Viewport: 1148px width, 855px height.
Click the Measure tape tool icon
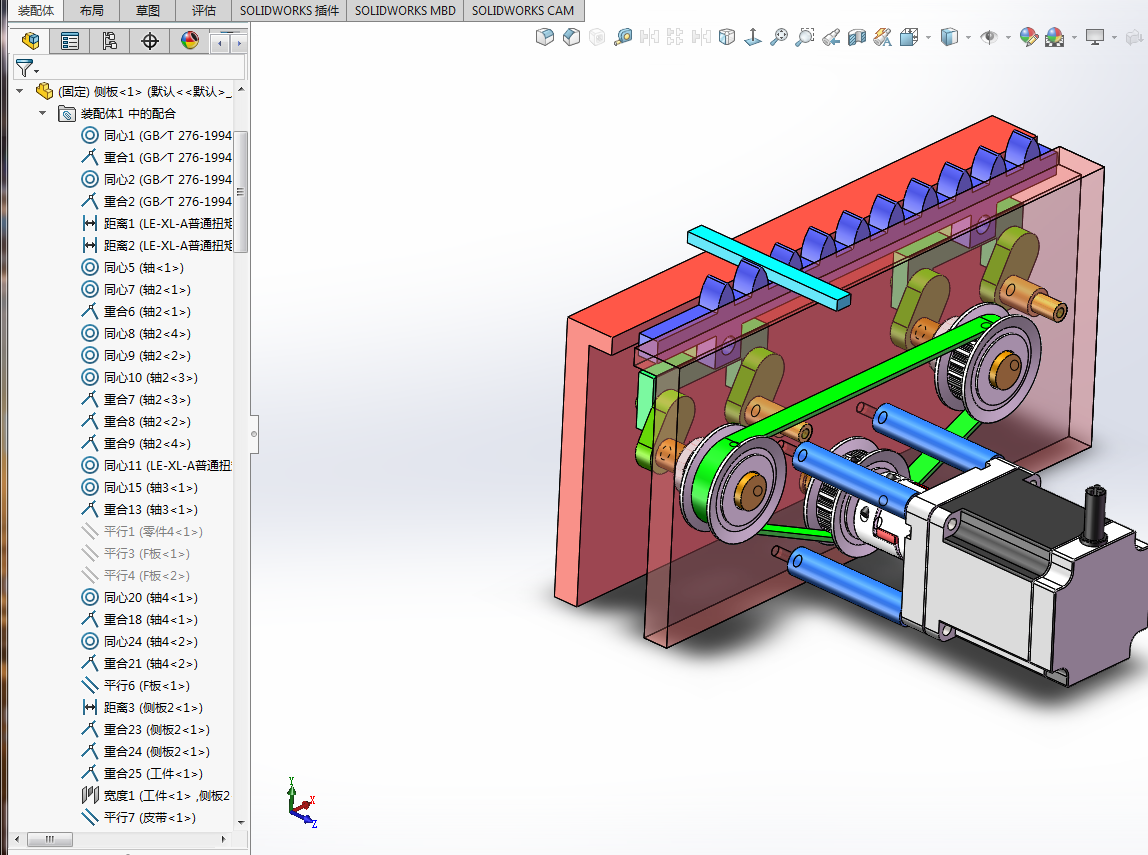point(623,37)
